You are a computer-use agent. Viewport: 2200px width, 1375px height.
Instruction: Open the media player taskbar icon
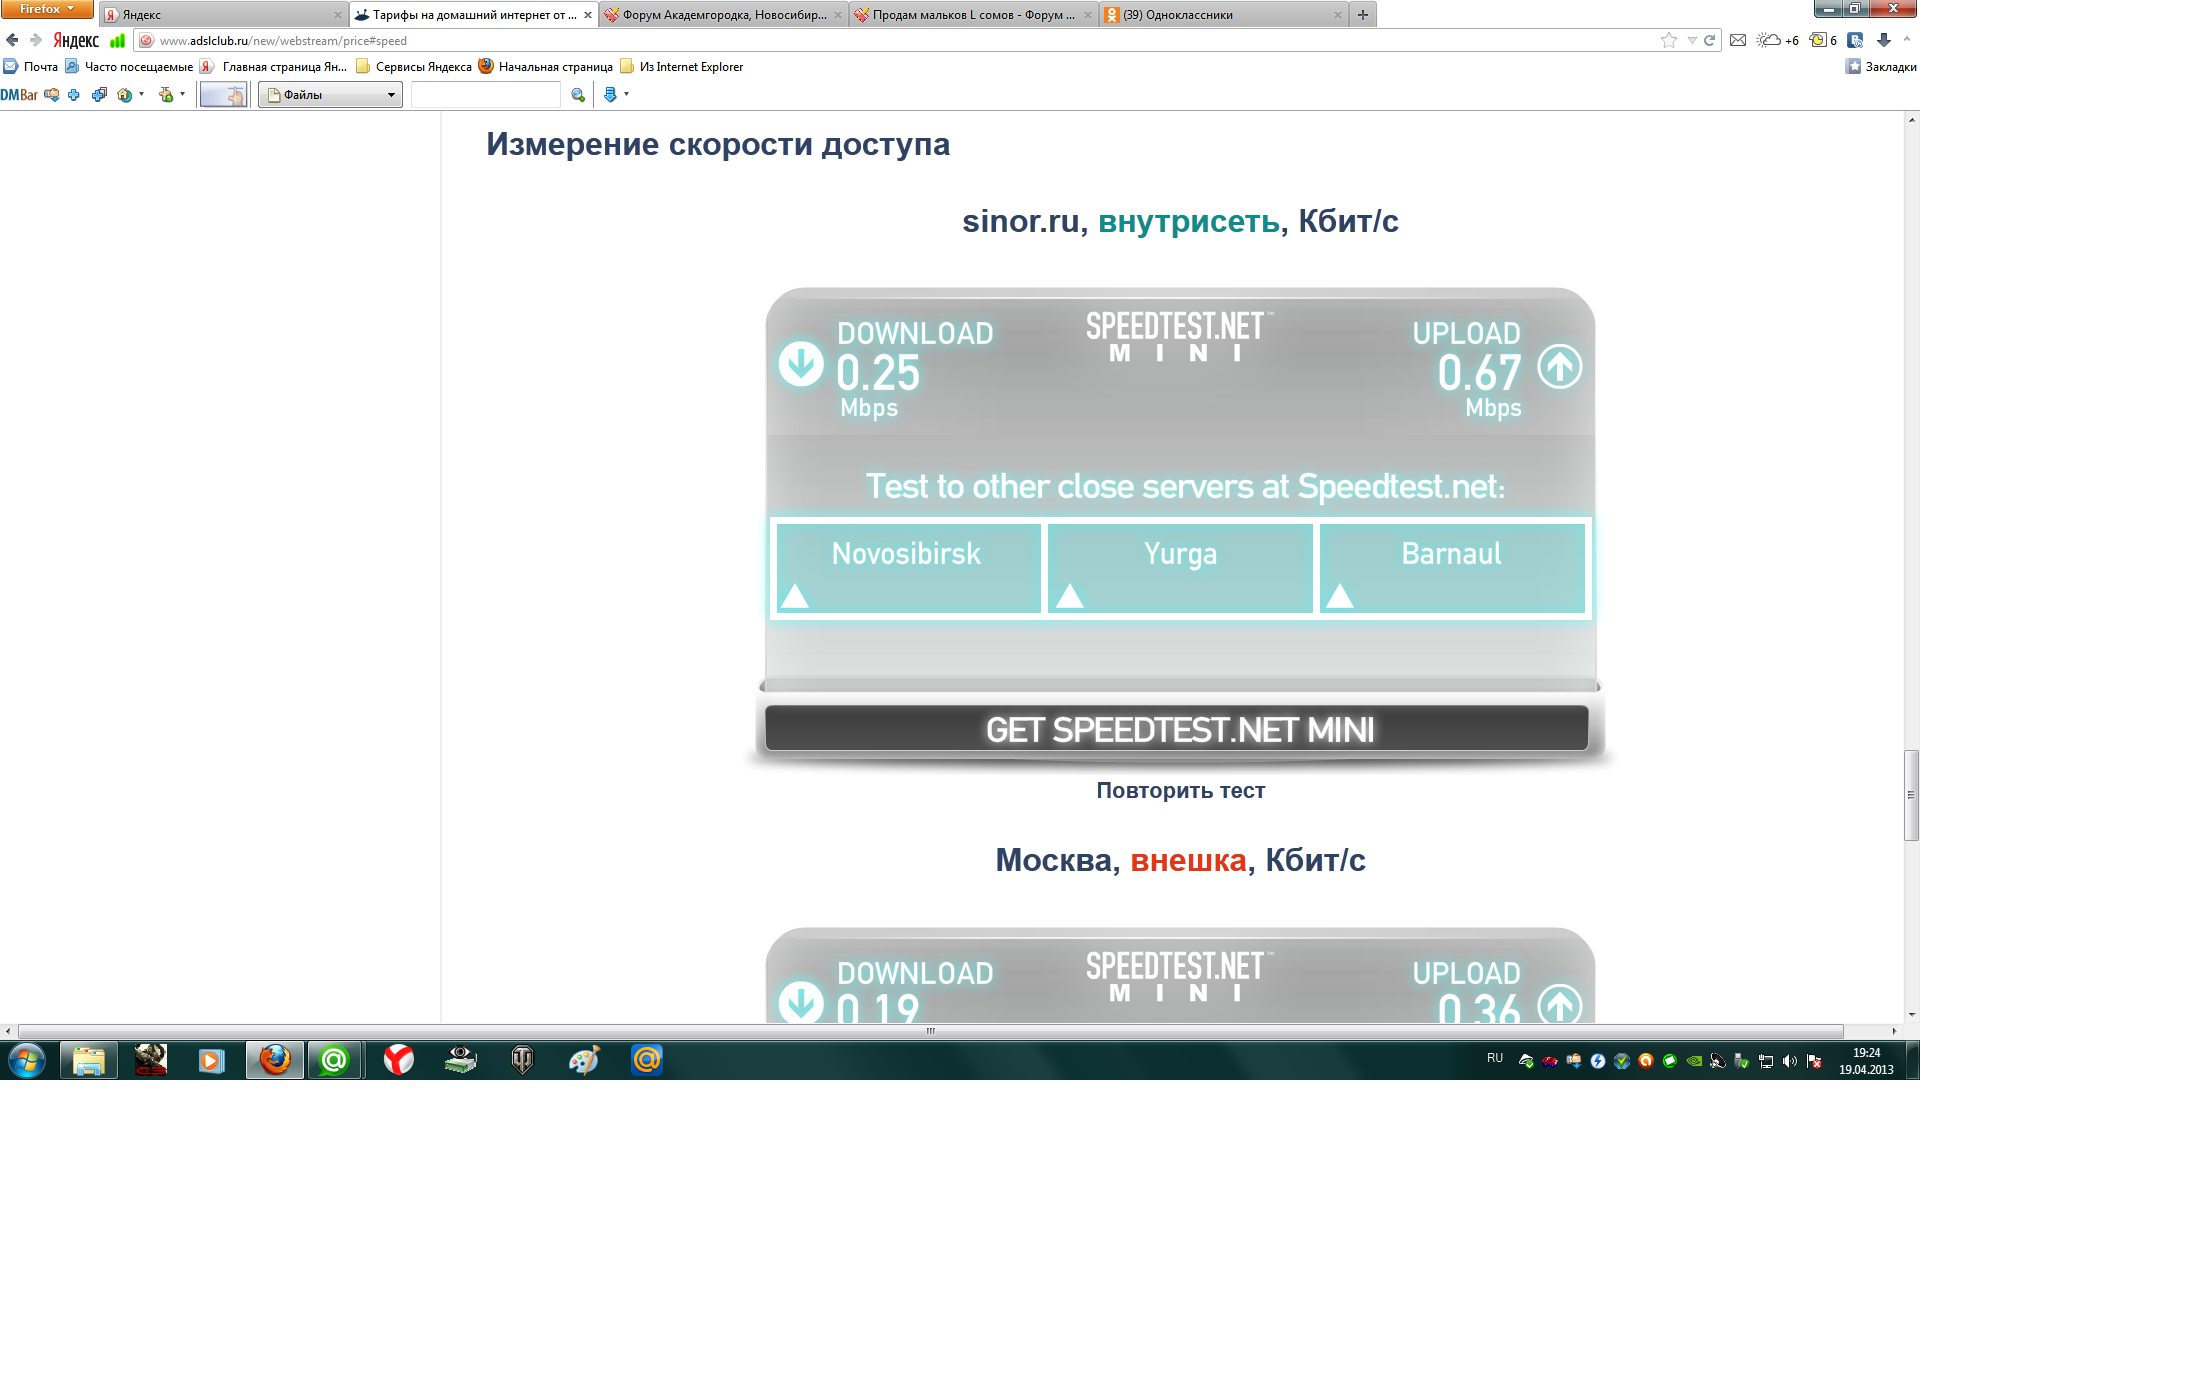(211, 1060)
